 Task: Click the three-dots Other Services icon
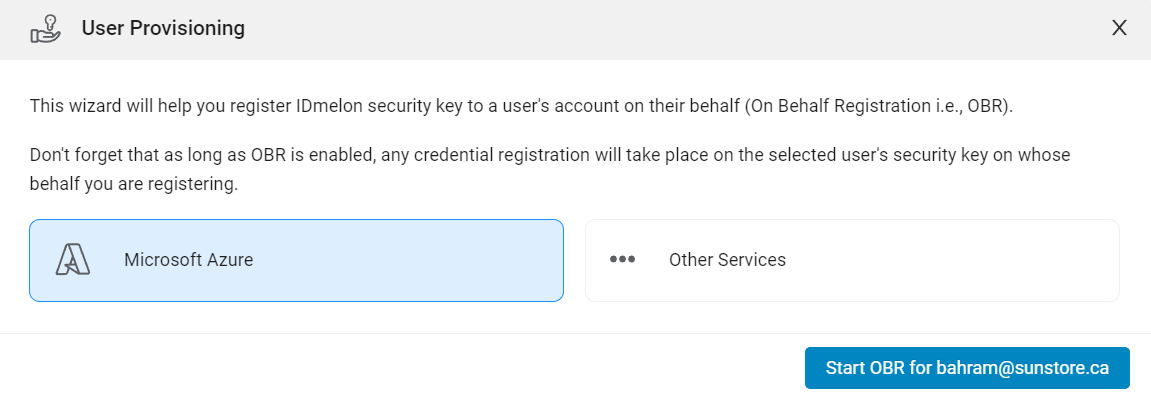(x=622, y=260)
